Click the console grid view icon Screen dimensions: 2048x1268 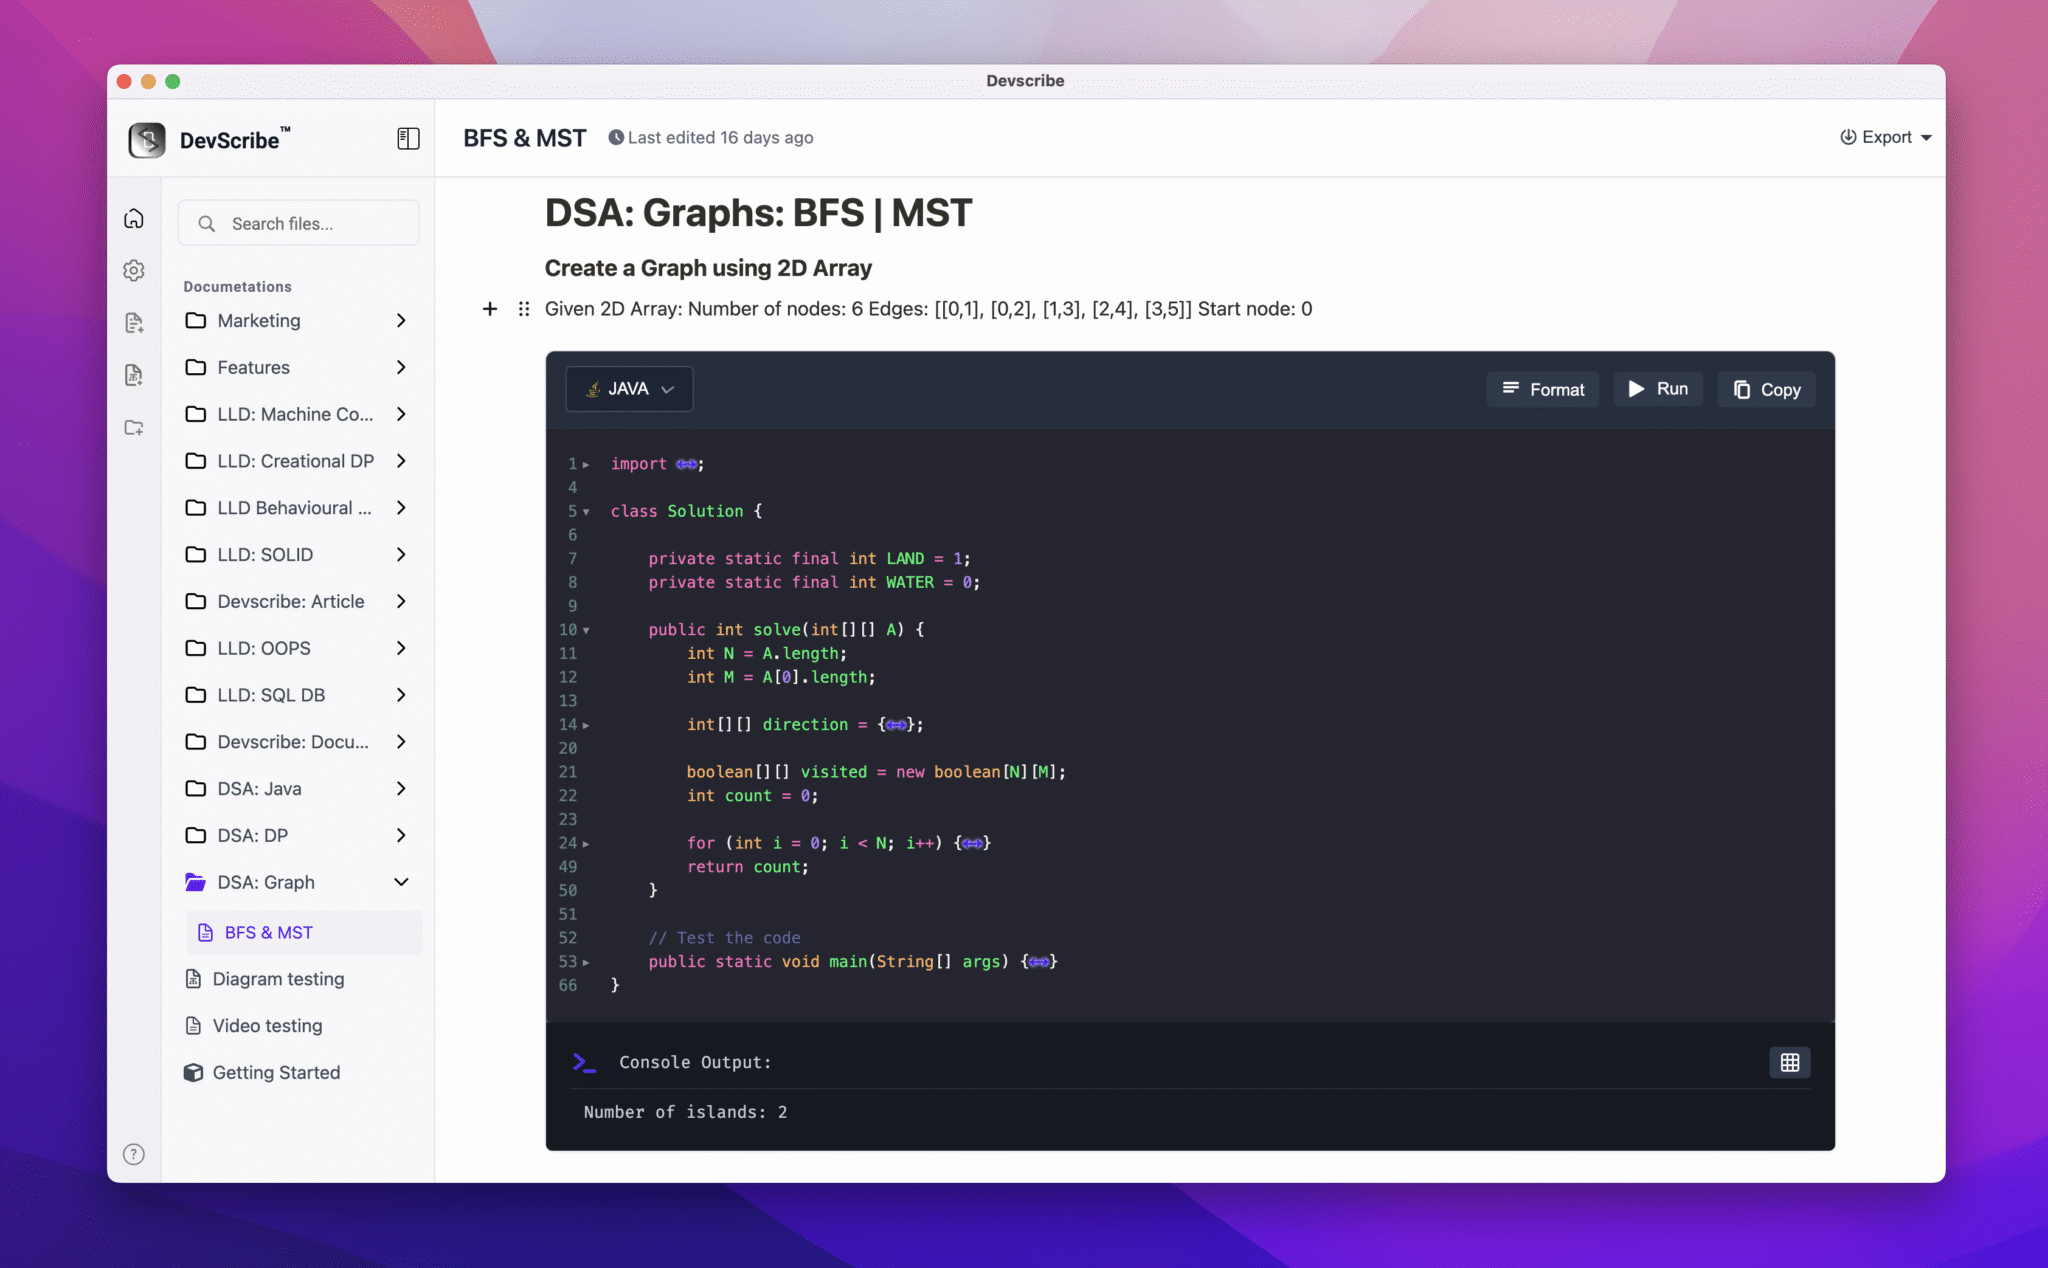(1790, 1062)
